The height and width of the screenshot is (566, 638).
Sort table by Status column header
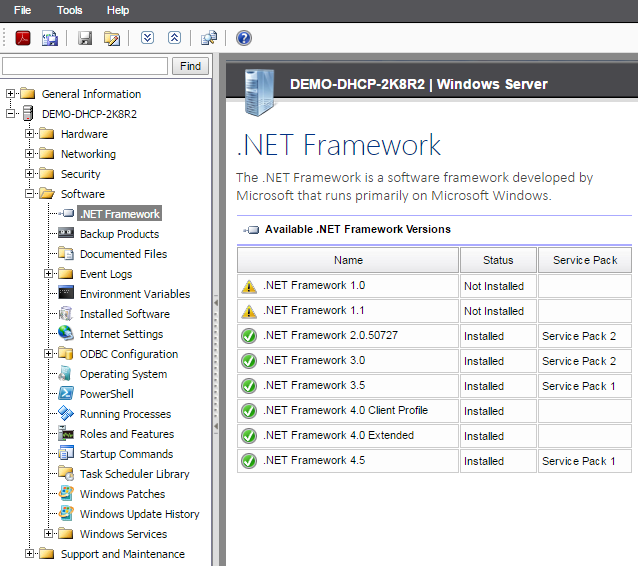[498, 260]
